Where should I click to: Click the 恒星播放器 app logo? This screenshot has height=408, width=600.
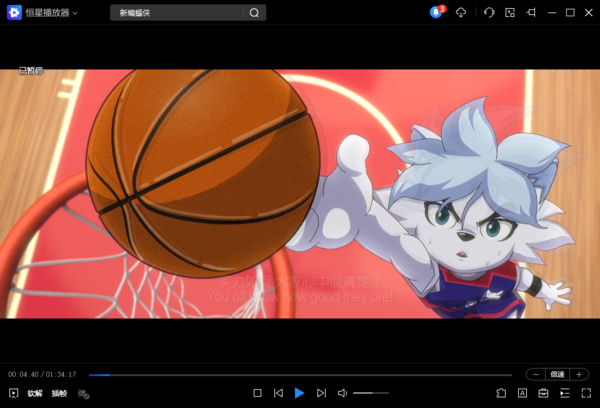coord(14,13)
